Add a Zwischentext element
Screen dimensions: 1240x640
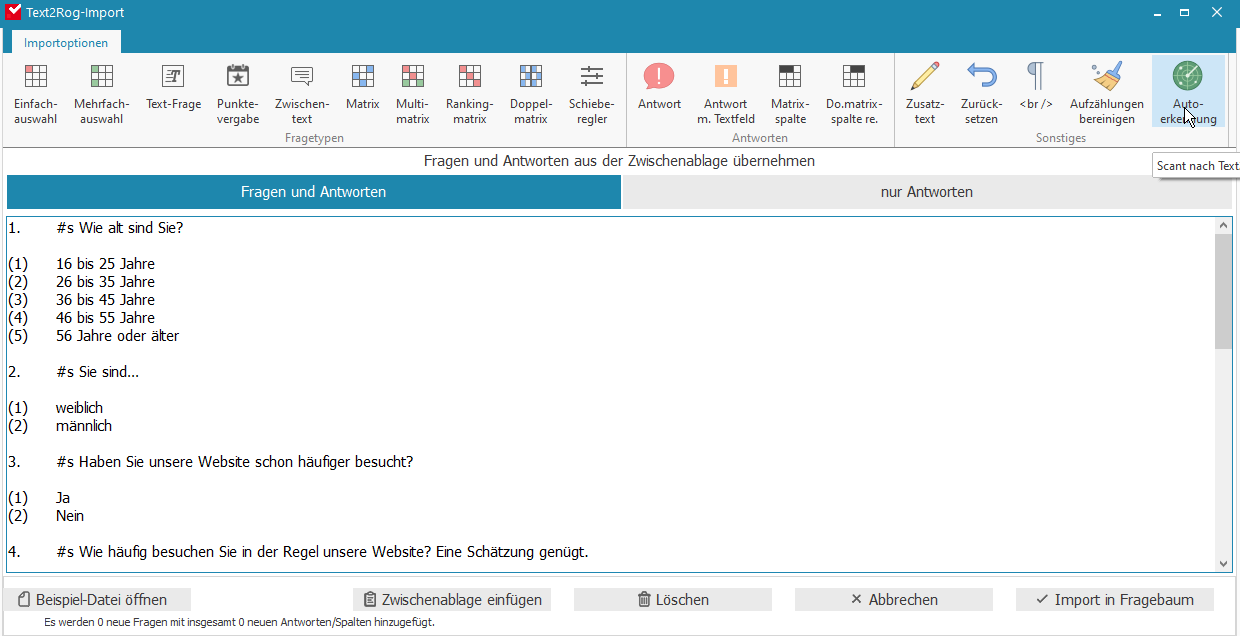tap(301, 90)
